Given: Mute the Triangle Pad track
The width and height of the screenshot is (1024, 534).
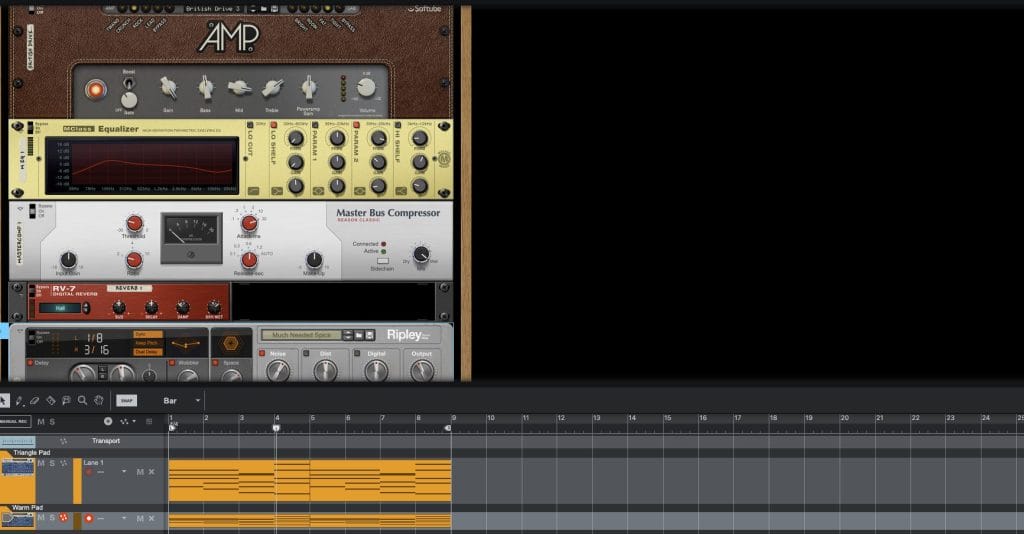Looking at the screenshot, I should tap(41, 463).
